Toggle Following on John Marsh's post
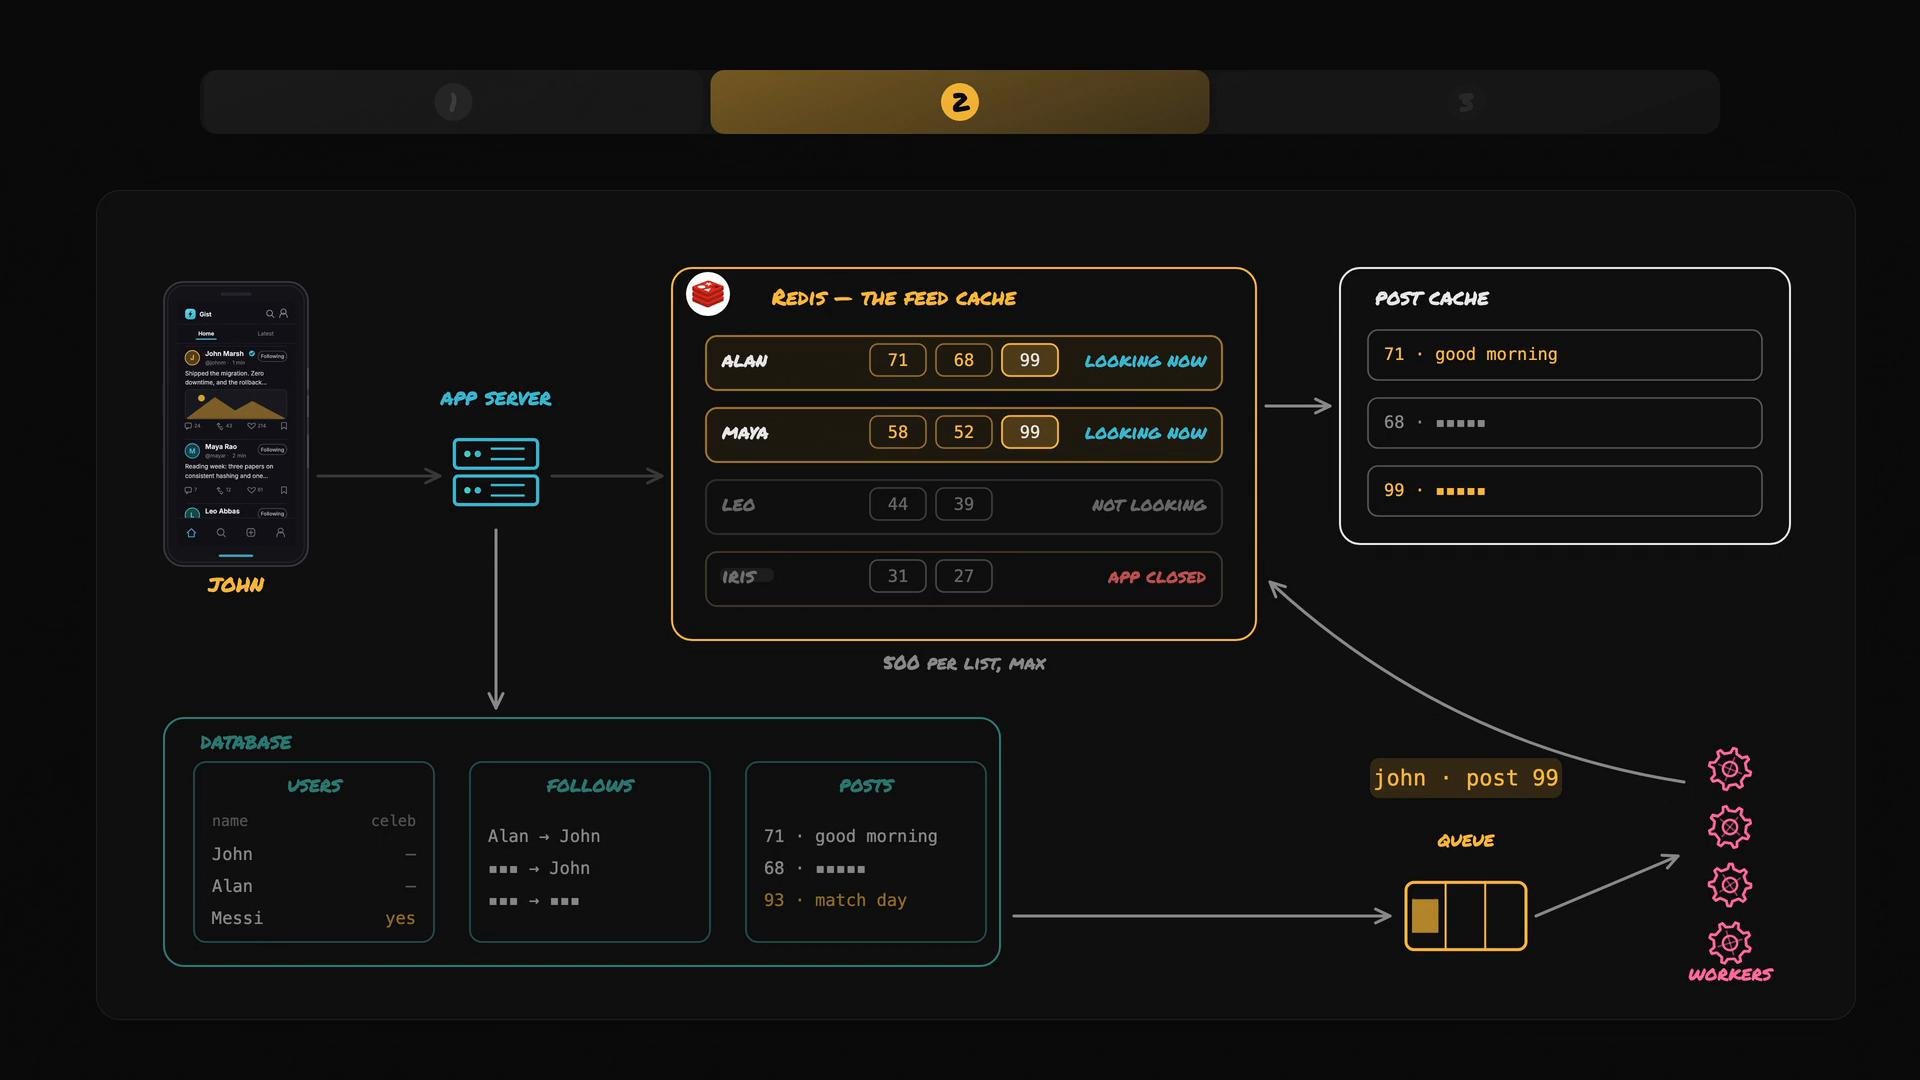Viewport: 1920px width, 1080px height. point(273,356)
